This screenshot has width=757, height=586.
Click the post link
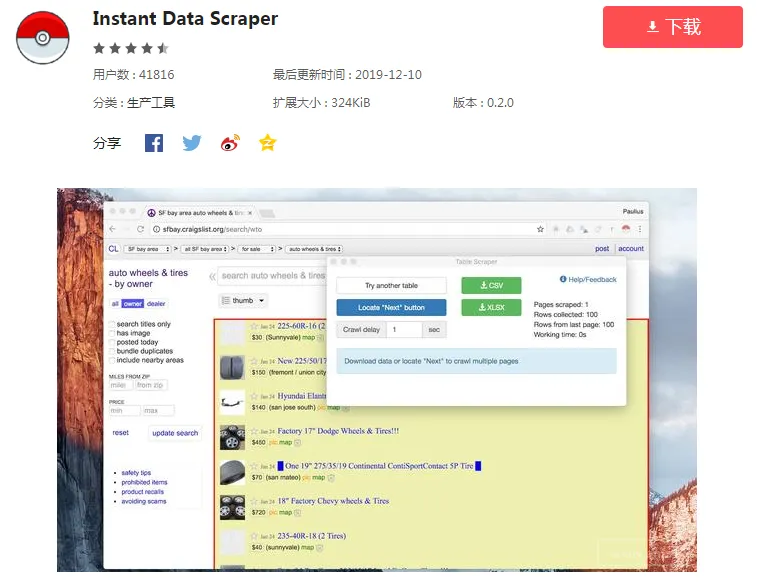pos(602,249)
